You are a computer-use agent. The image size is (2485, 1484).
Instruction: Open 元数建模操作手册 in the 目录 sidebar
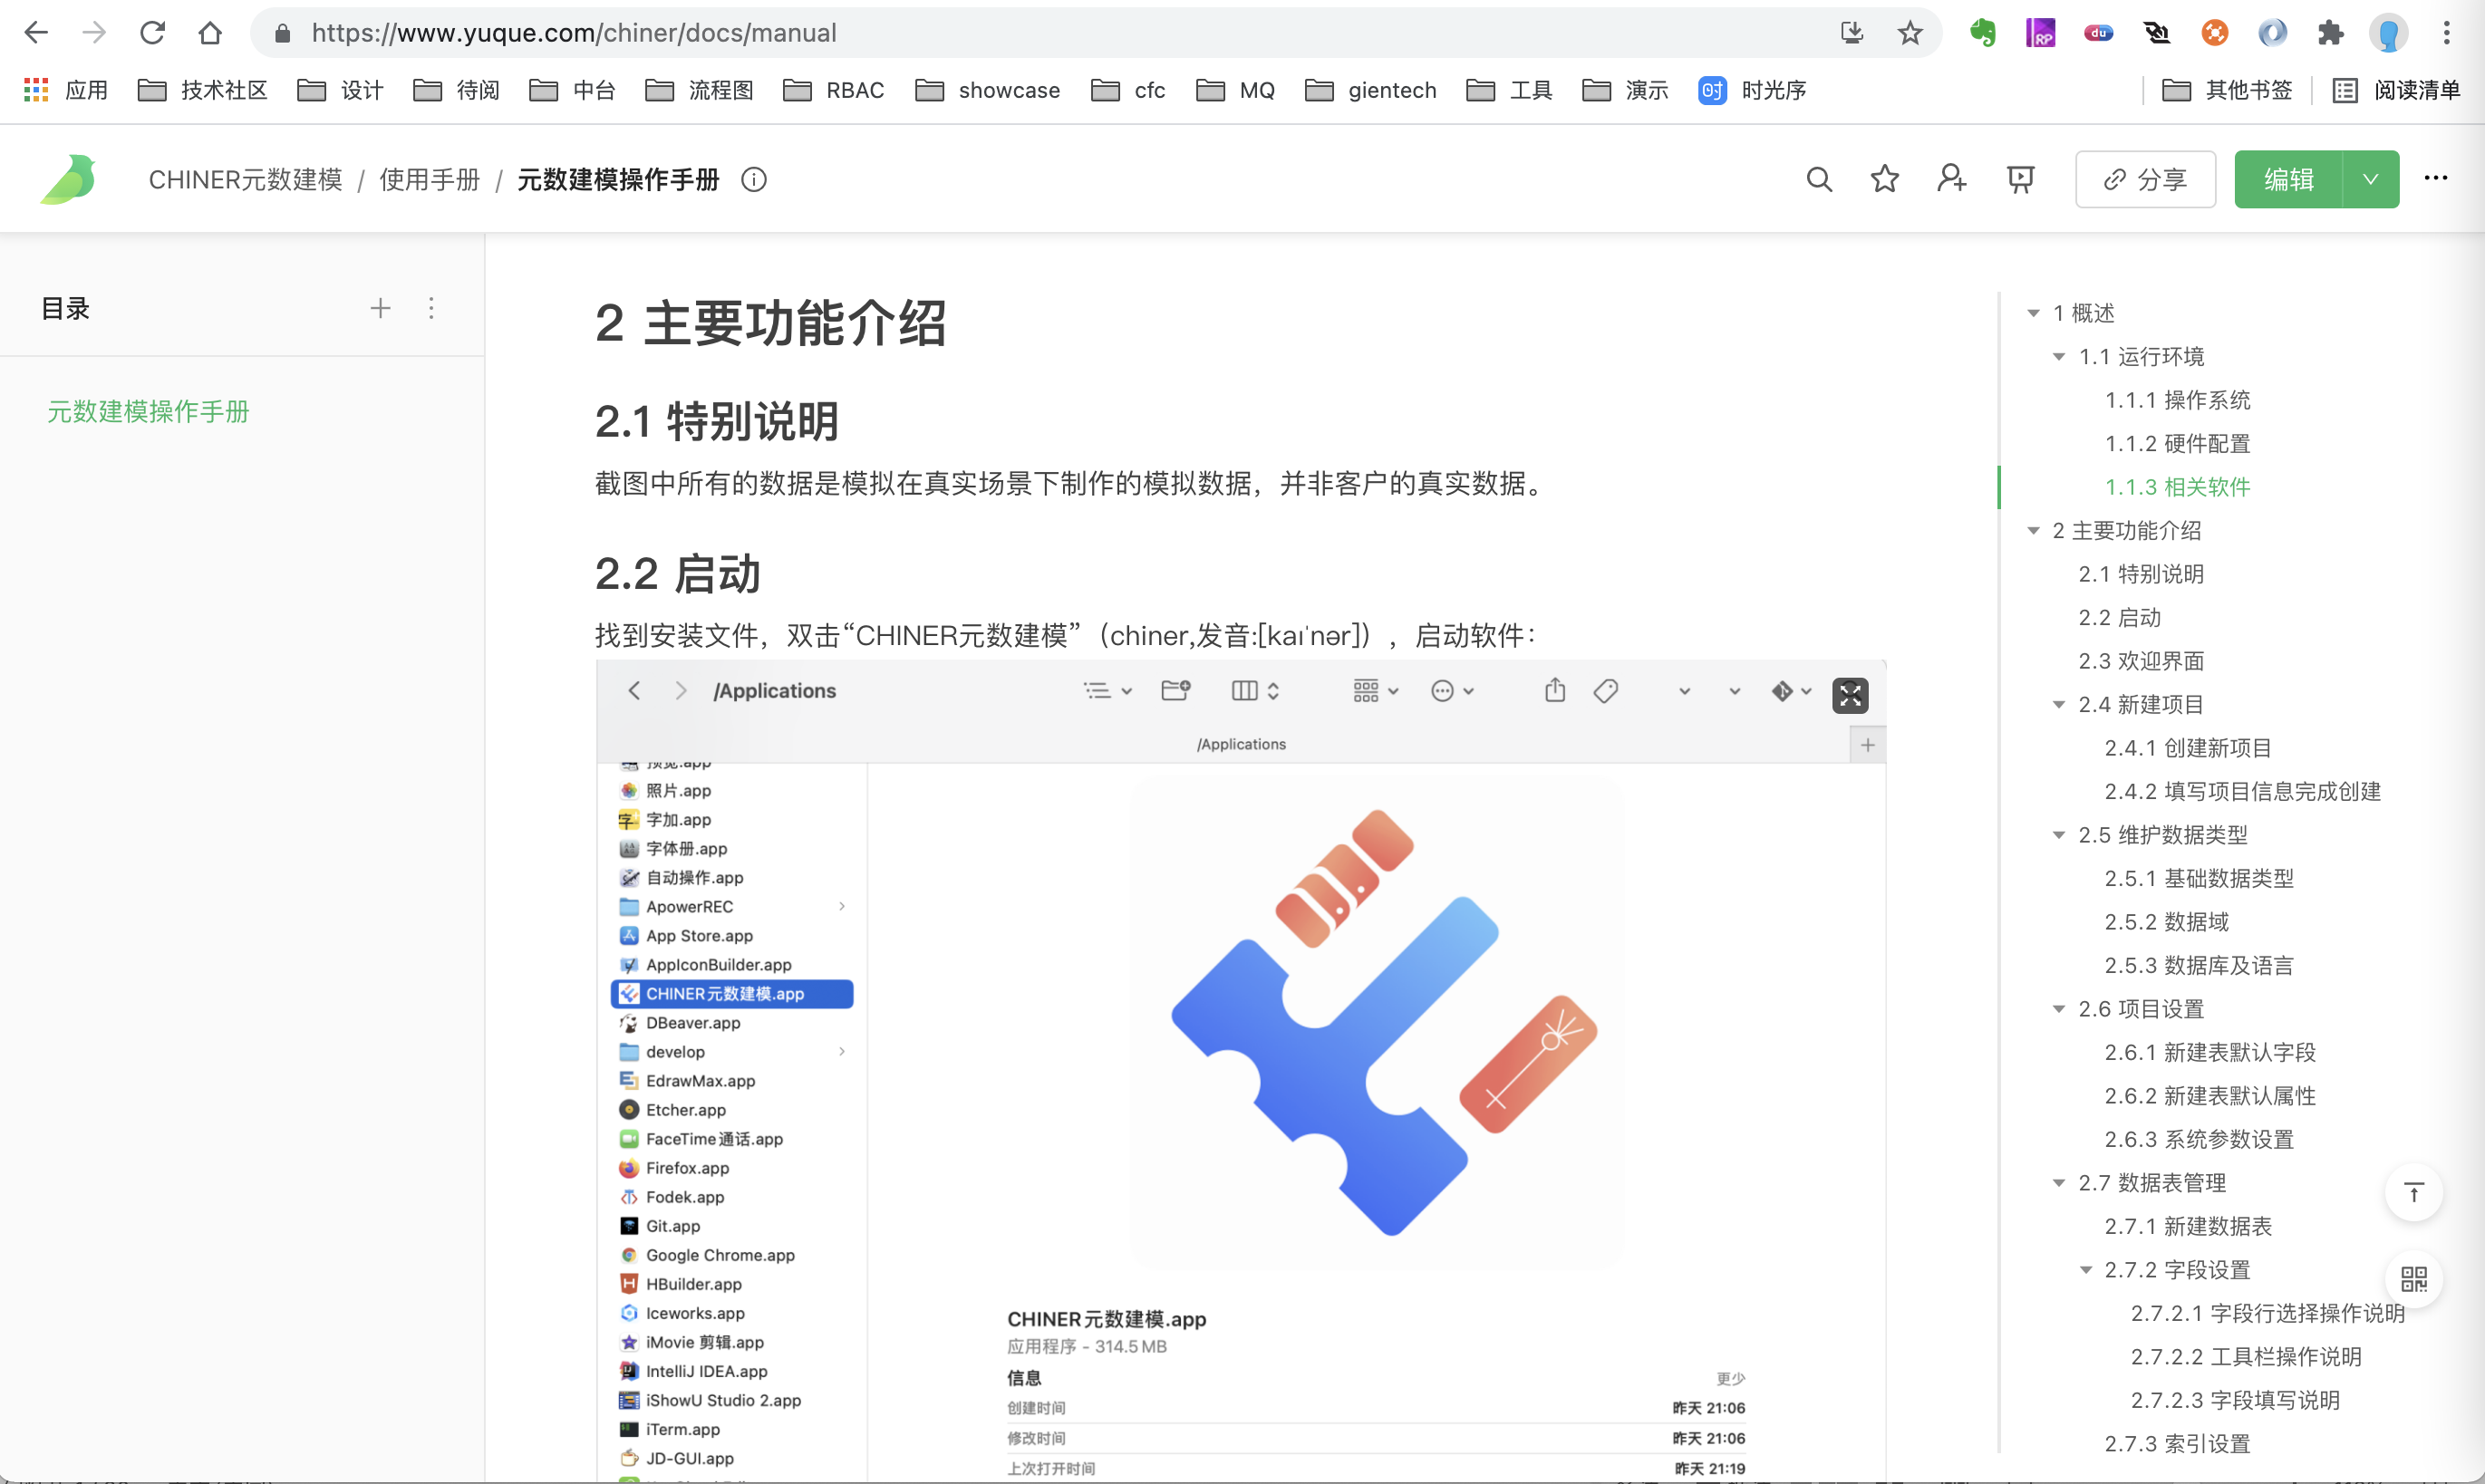coord(148,412)
